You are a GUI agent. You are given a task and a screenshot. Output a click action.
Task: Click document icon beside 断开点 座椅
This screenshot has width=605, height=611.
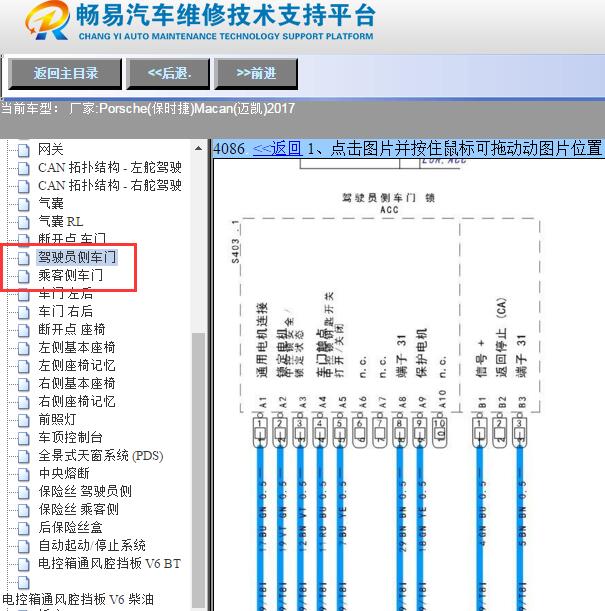[24, 330]
